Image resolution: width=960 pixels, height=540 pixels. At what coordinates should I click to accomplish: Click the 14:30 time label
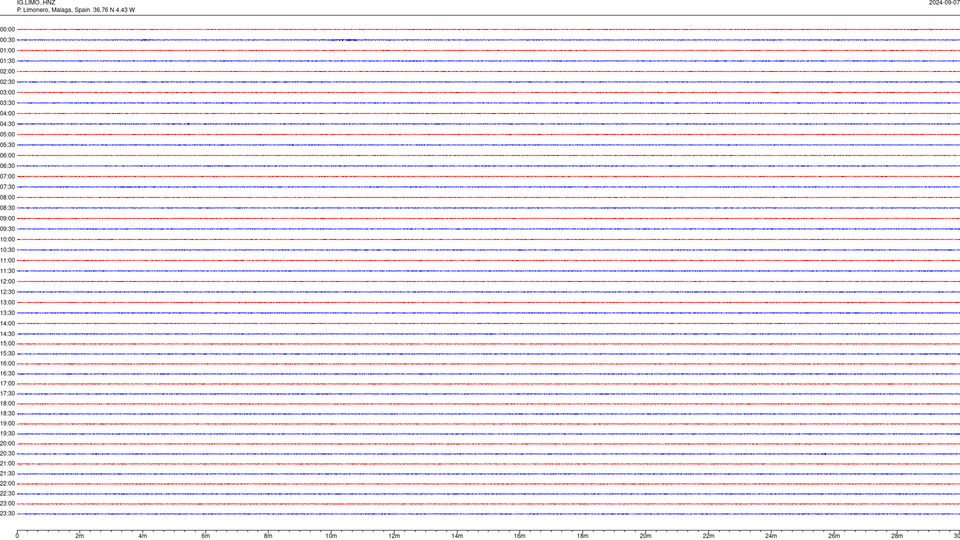pyautogui.click(x=7, y=334)
